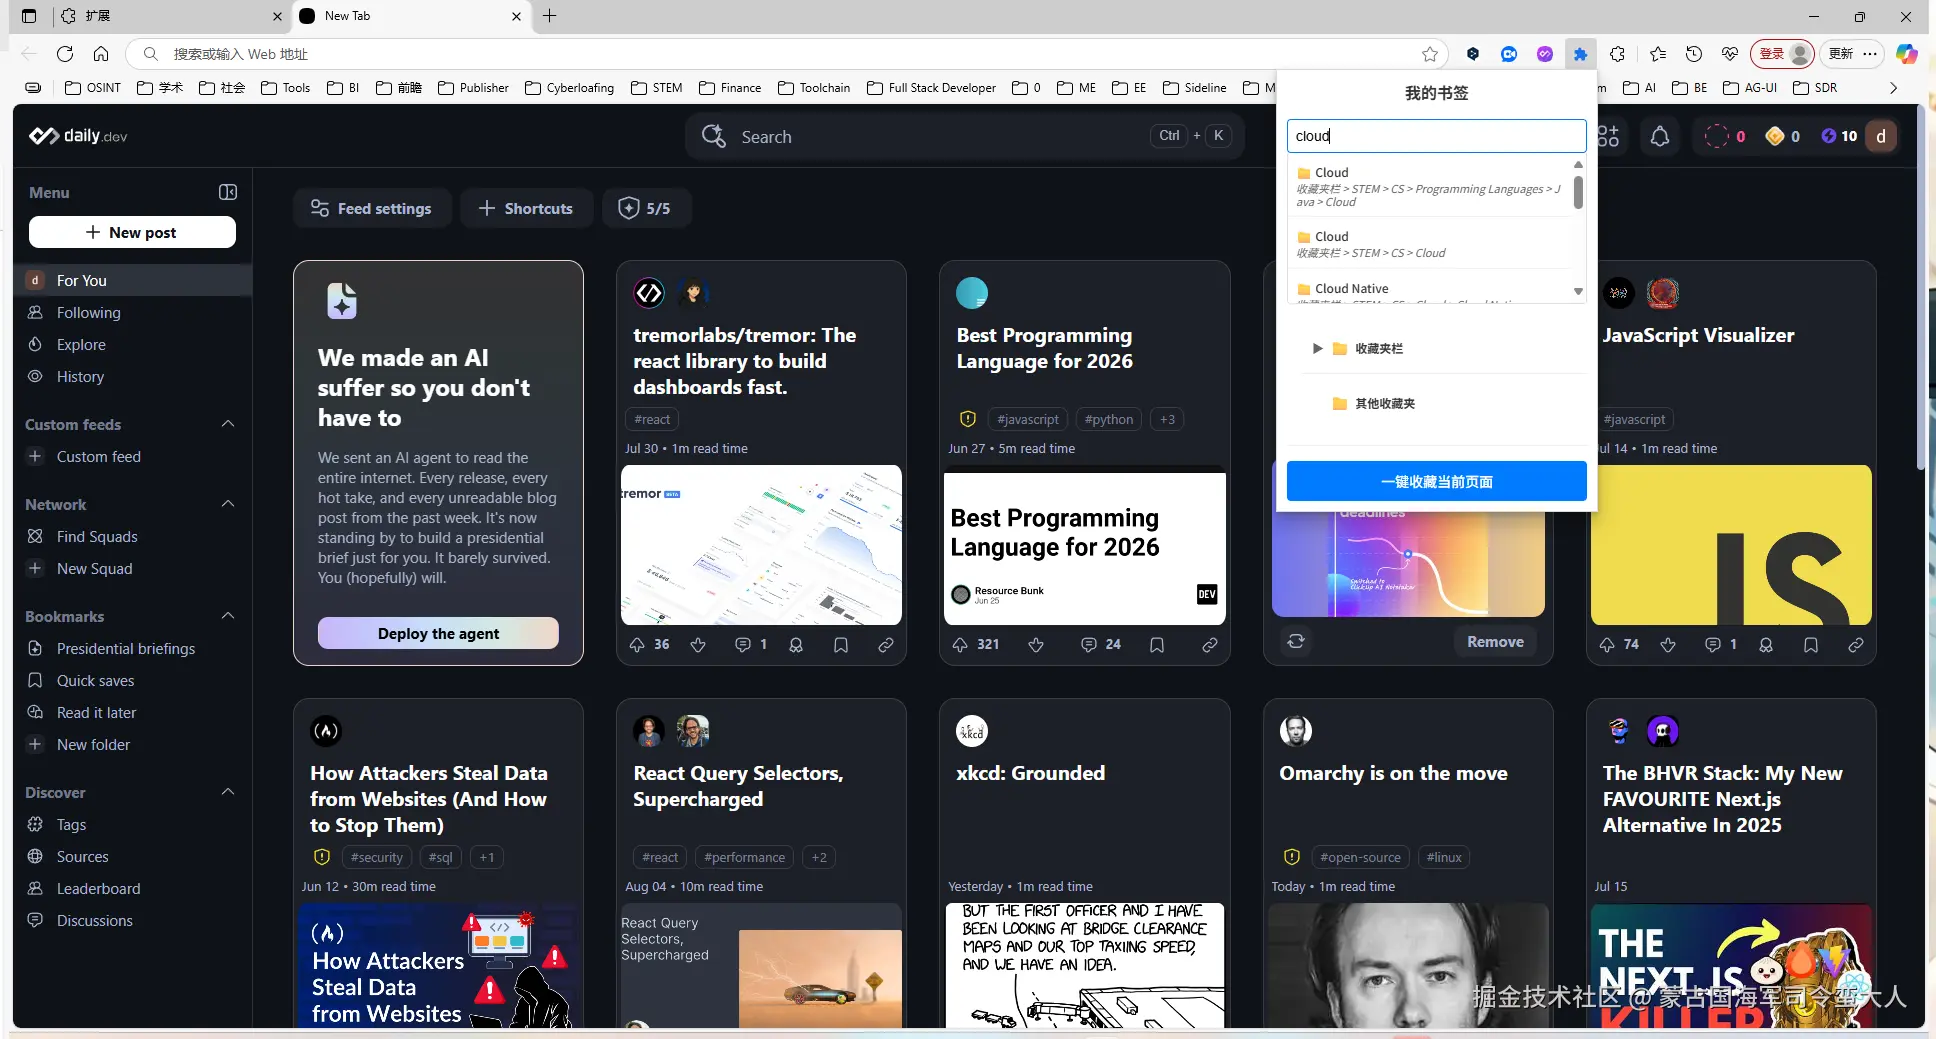Click the Shortcuts button
The image size is (1936, 1039).
tap(526, 208)
